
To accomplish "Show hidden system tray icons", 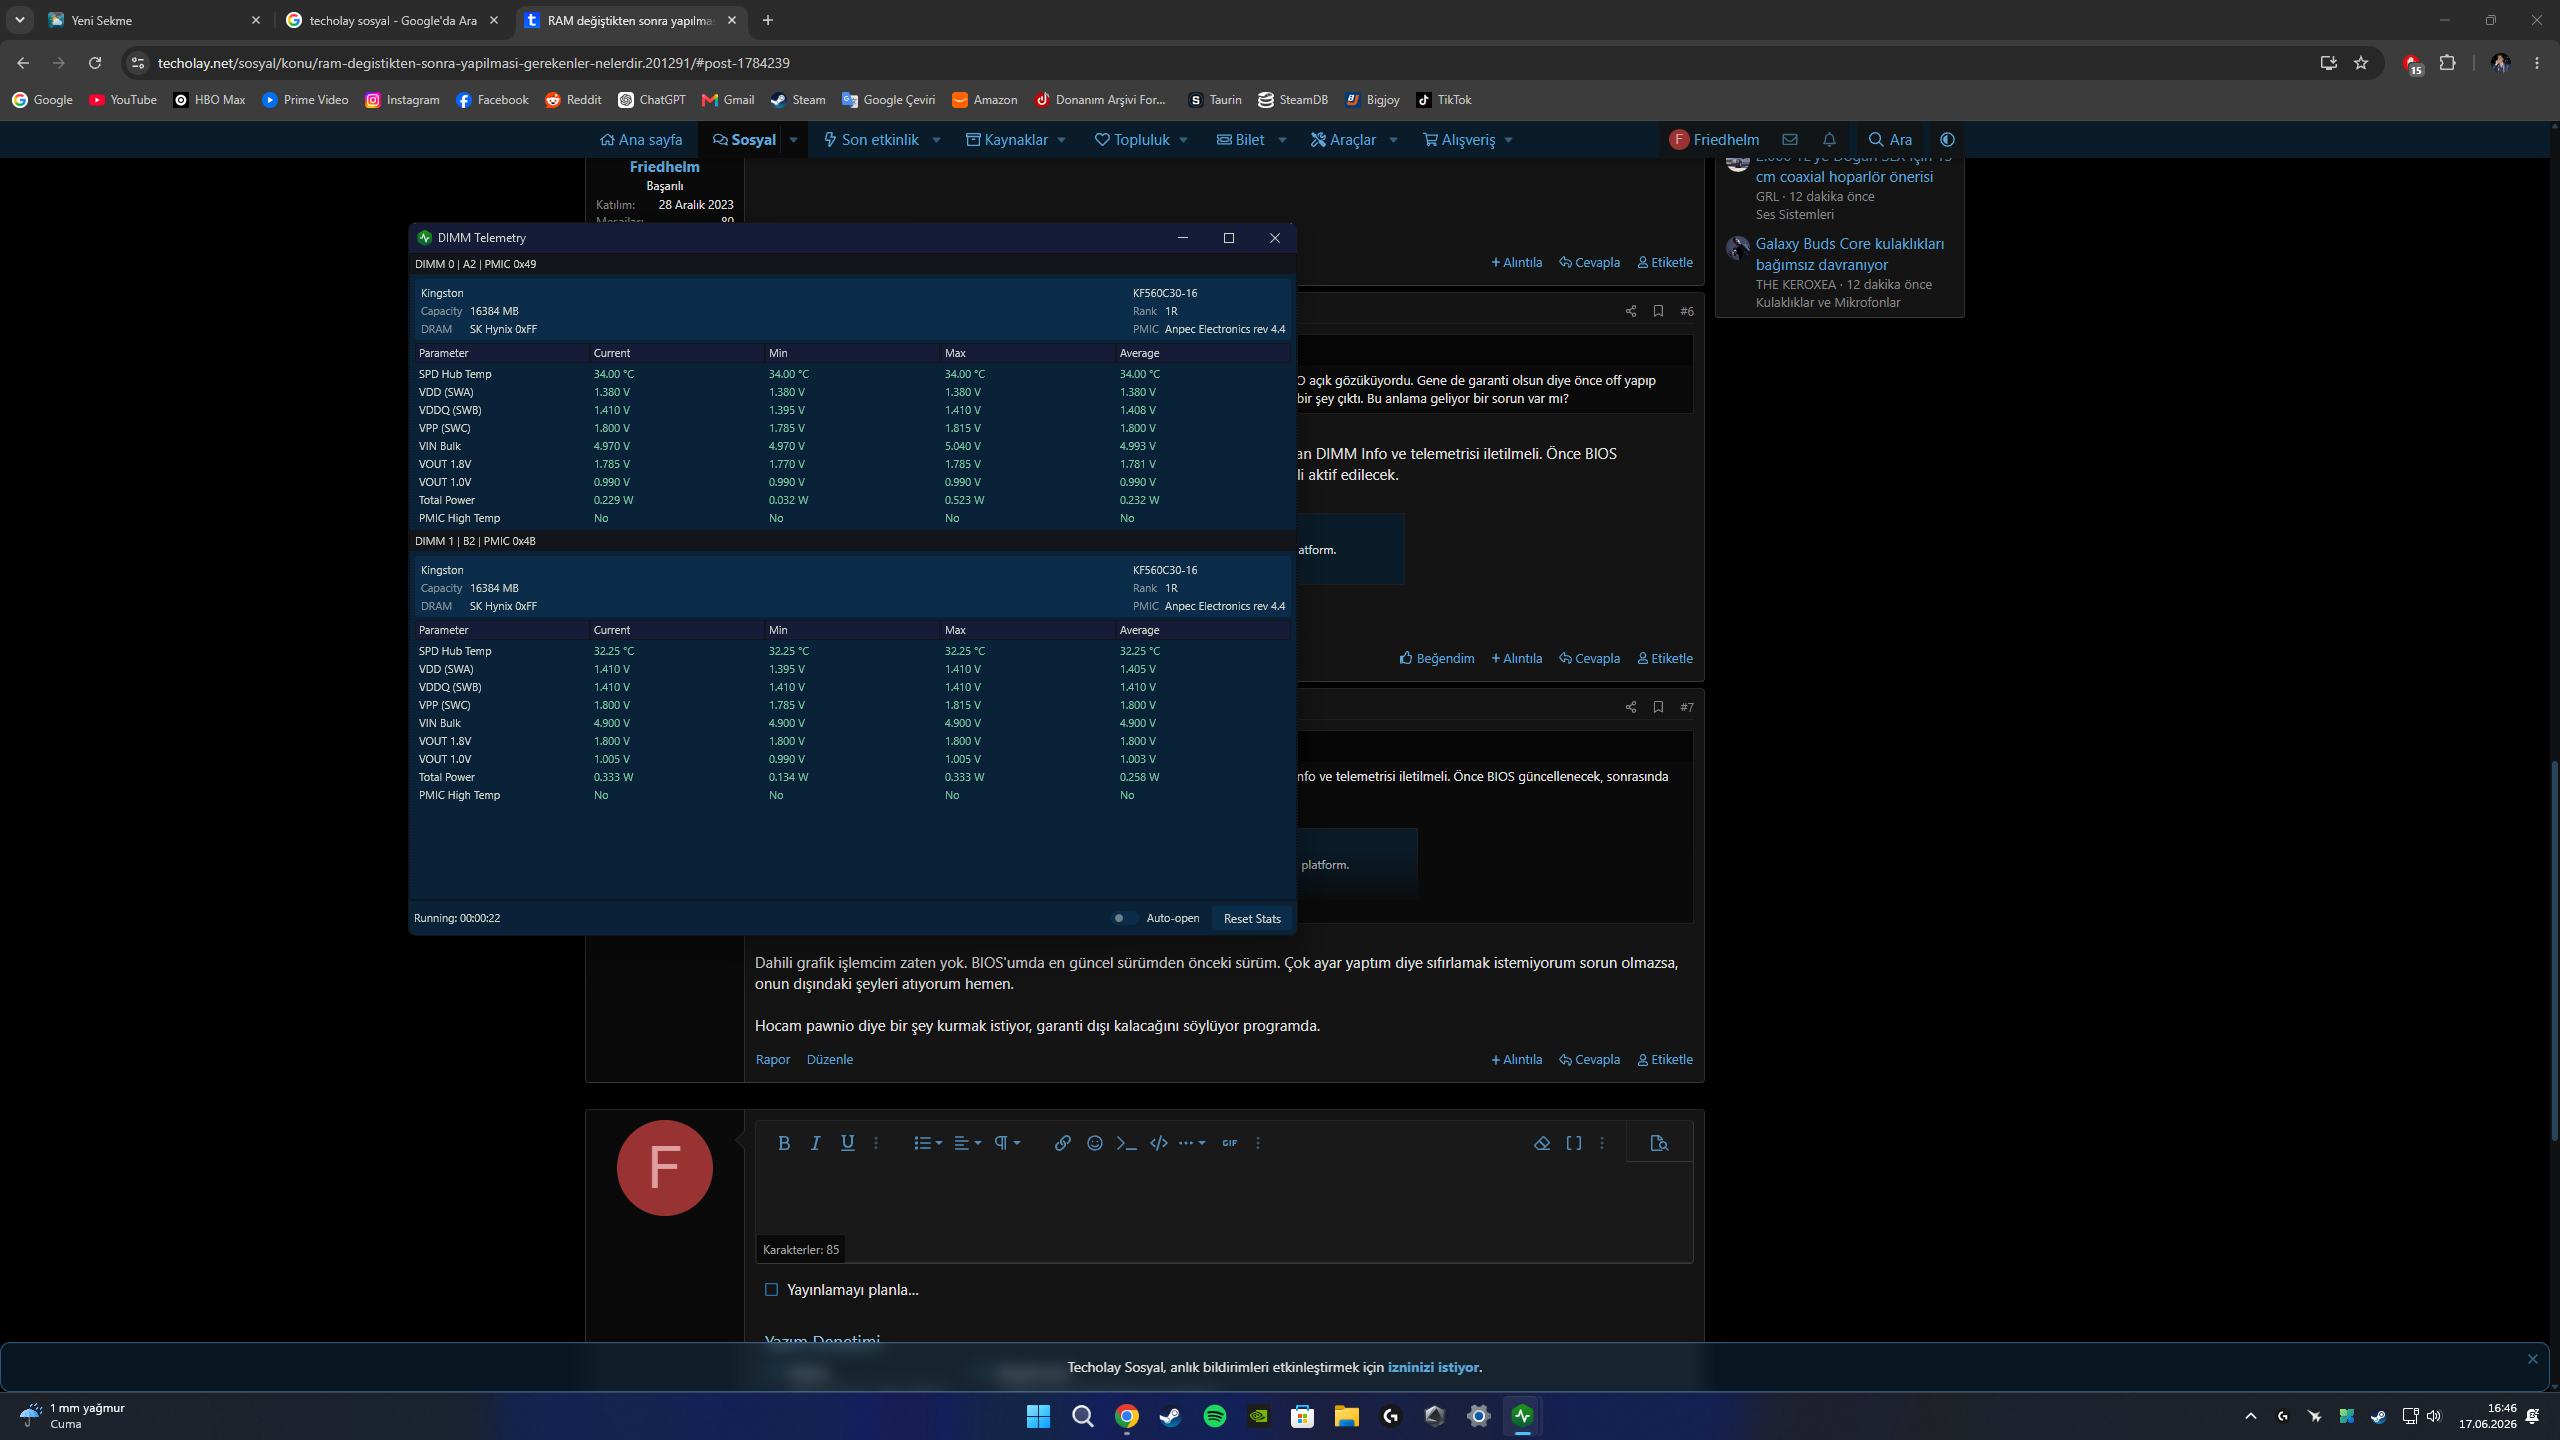I will click(2251, 1416).
